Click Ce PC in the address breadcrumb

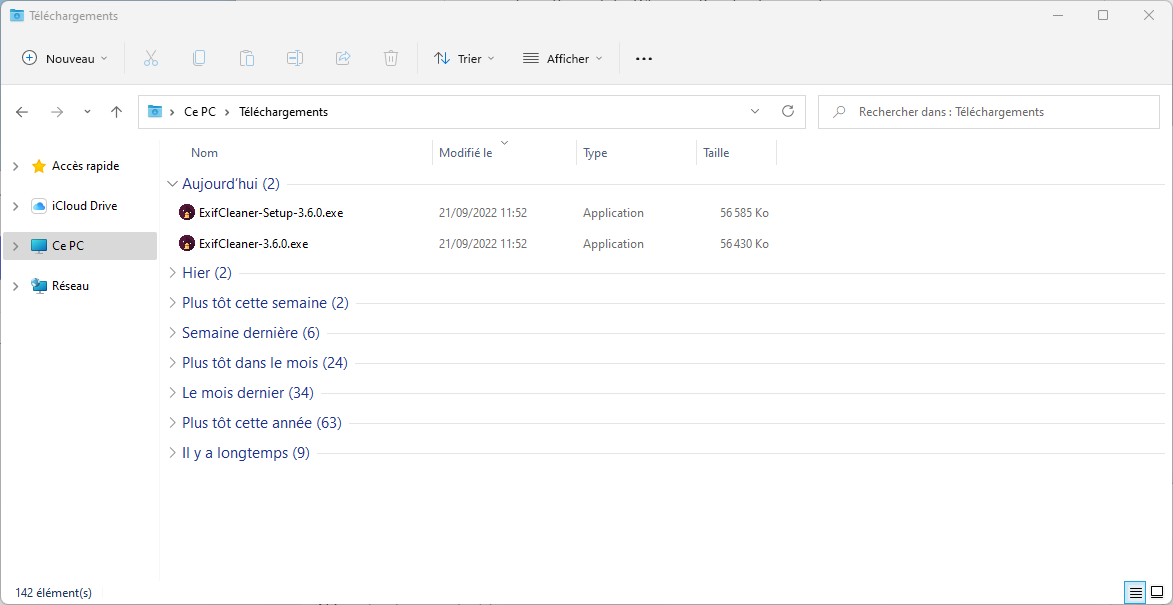tap(200, 112)
